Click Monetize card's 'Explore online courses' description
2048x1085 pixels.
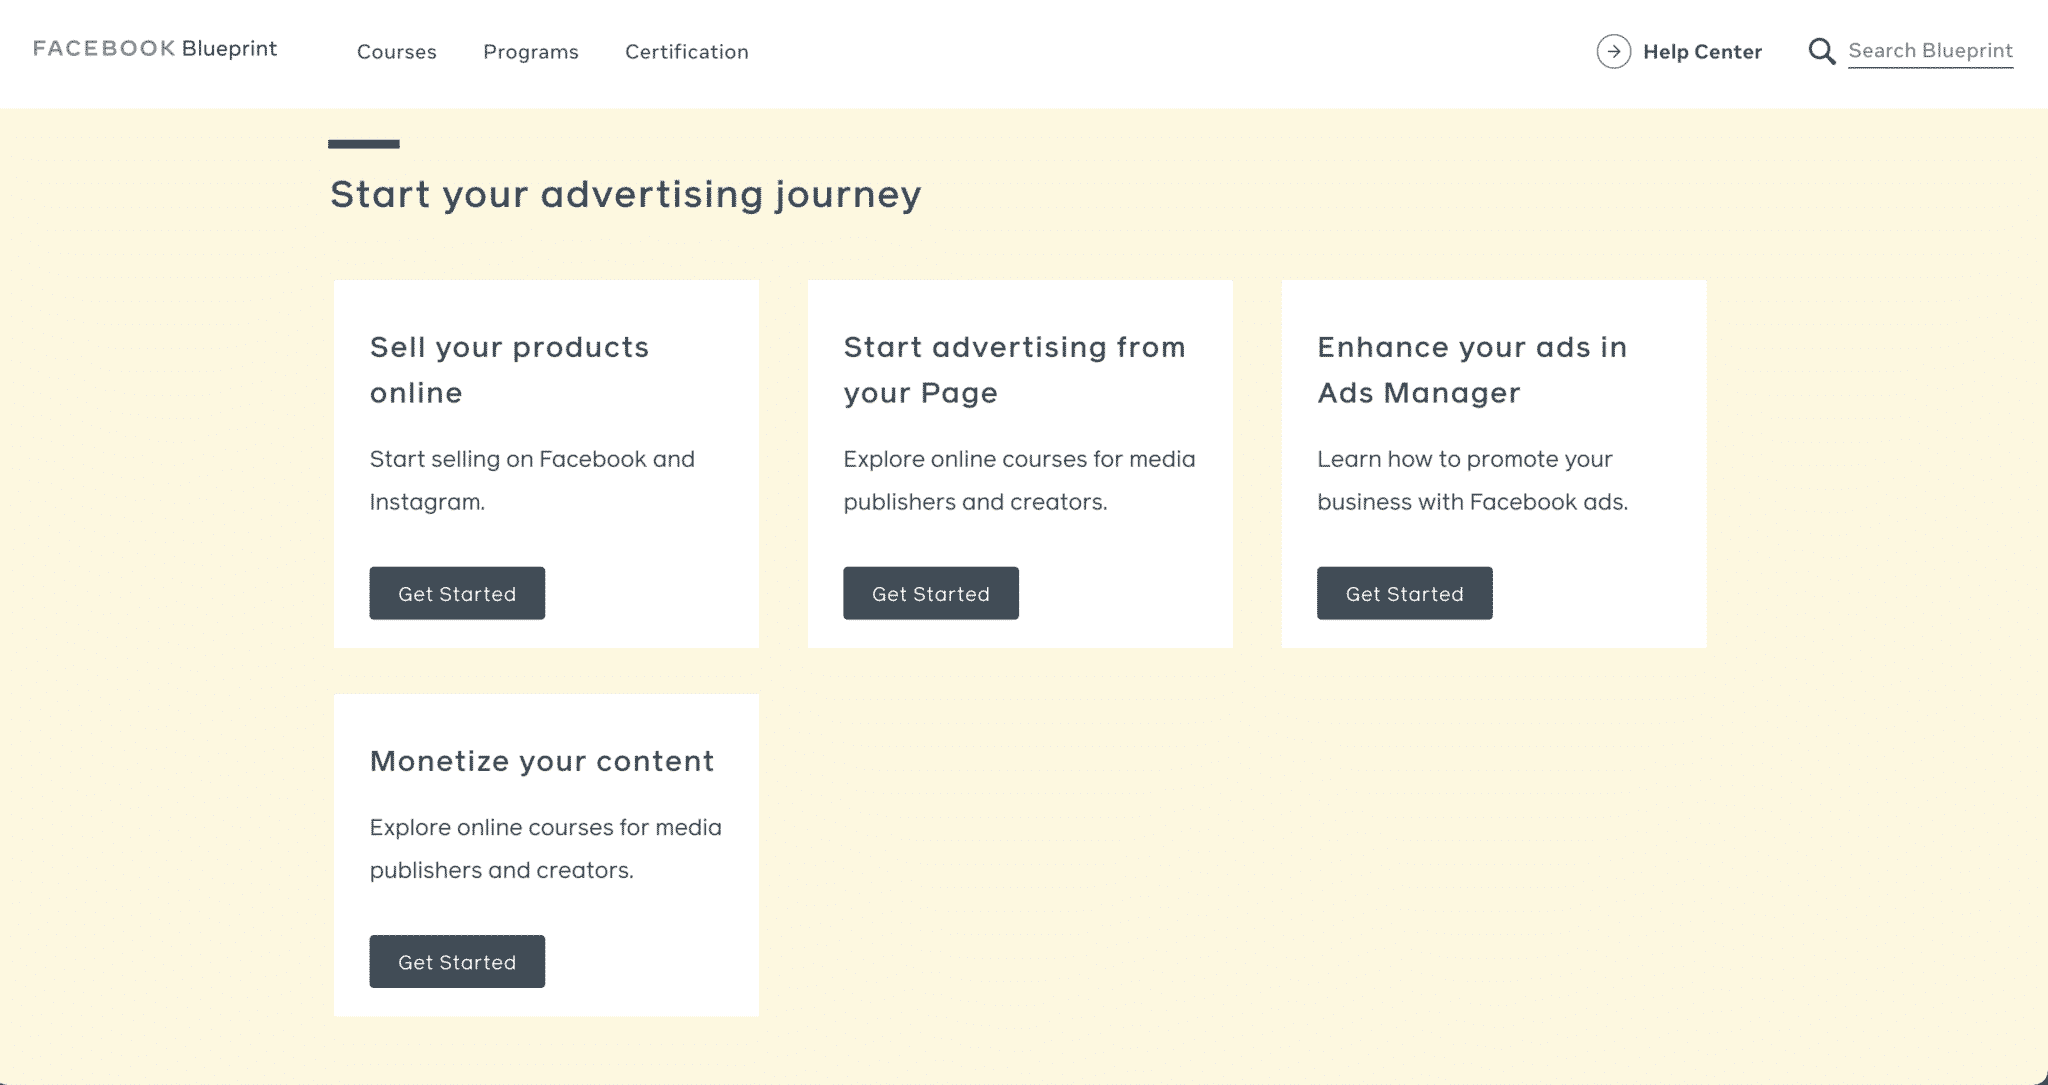click(x=545, y=848)
